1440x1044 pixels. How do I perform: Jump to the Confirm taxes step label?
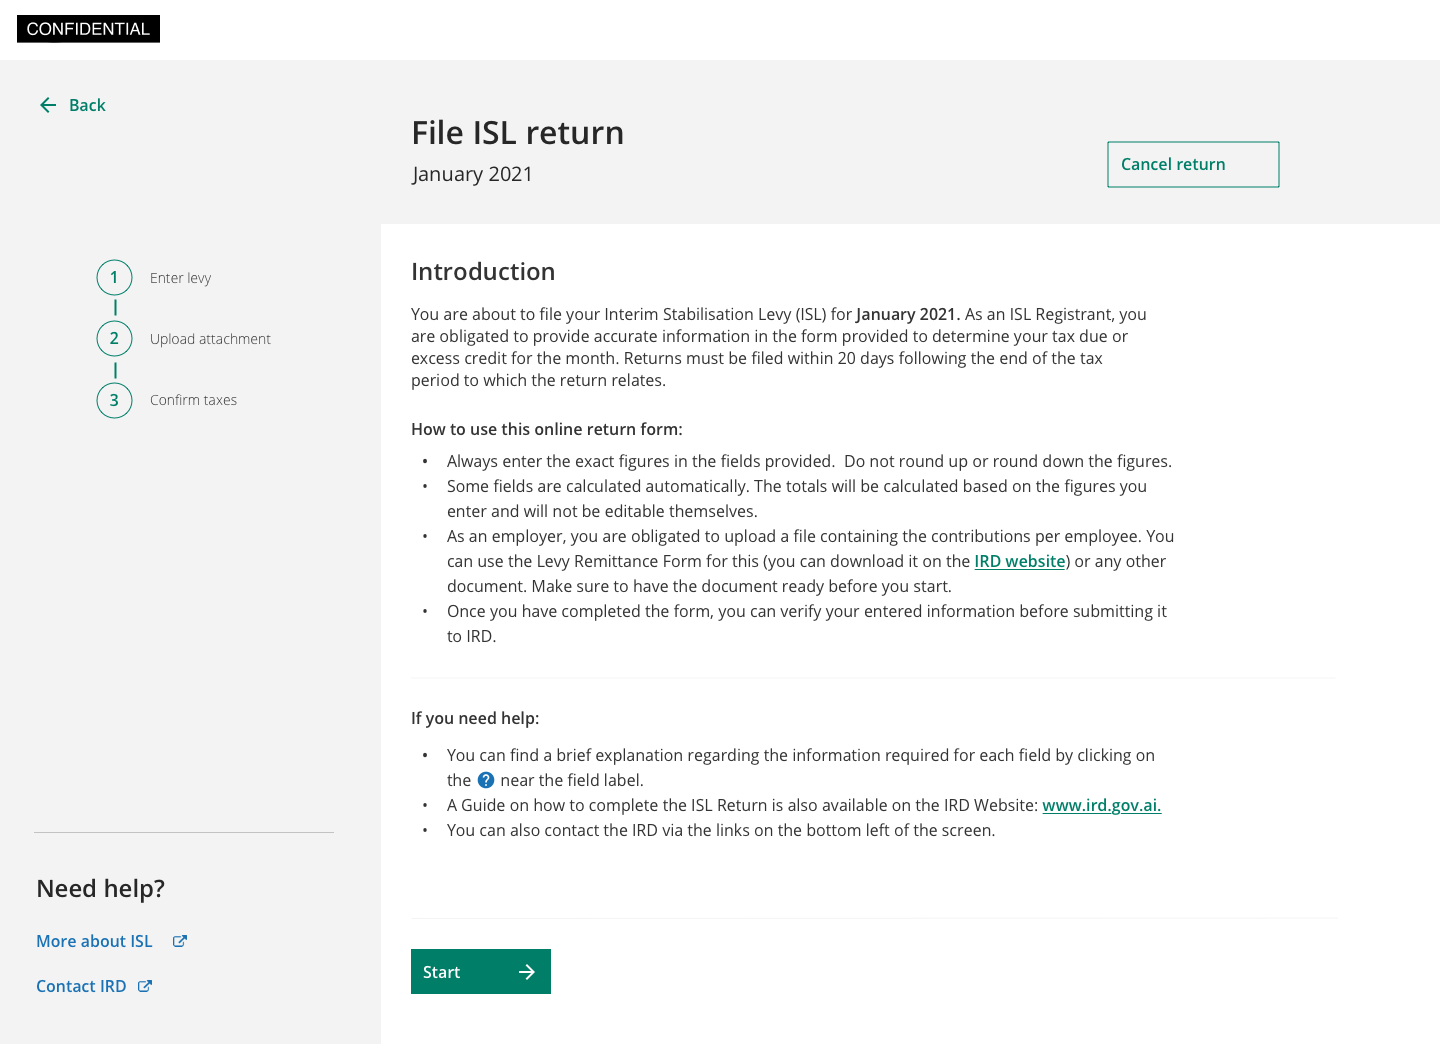(x=193, y=400)
